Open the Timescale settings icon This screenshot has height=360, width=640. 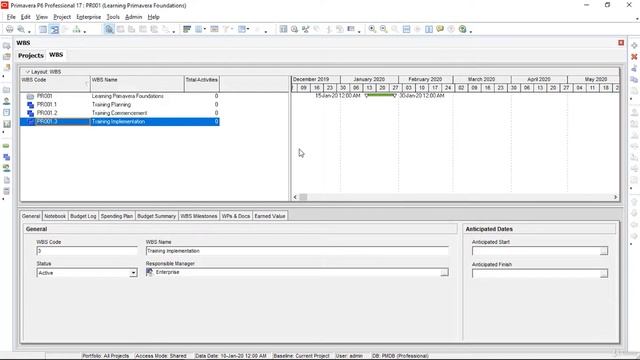pos(214,29)
